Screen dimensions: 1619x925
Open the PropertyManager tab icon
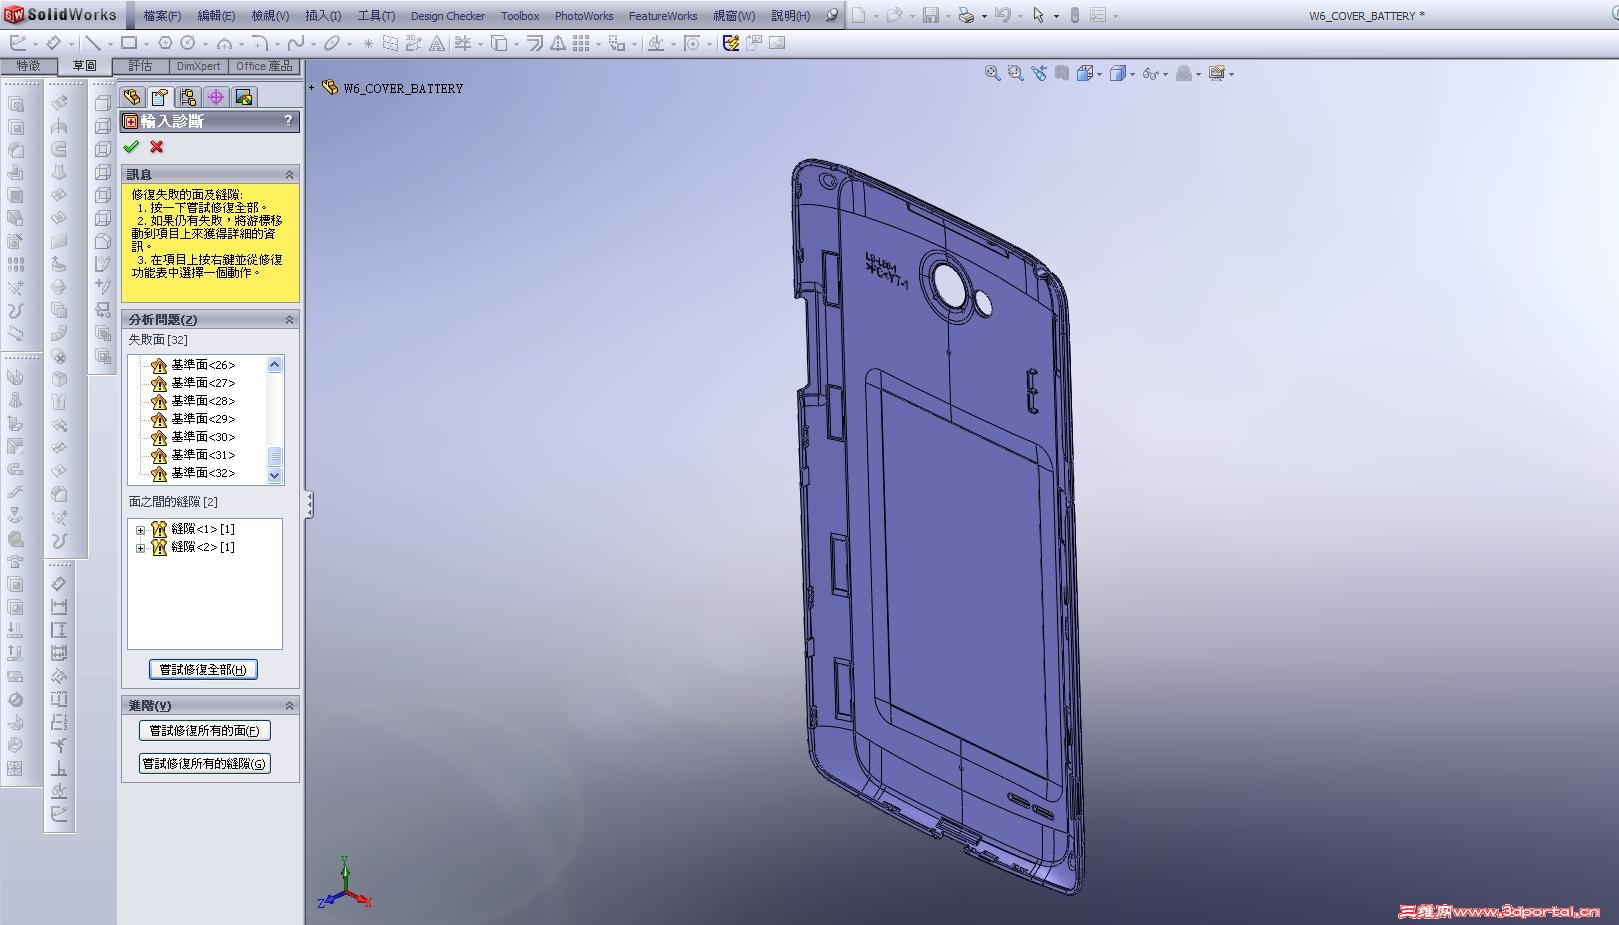click(160, 97)
